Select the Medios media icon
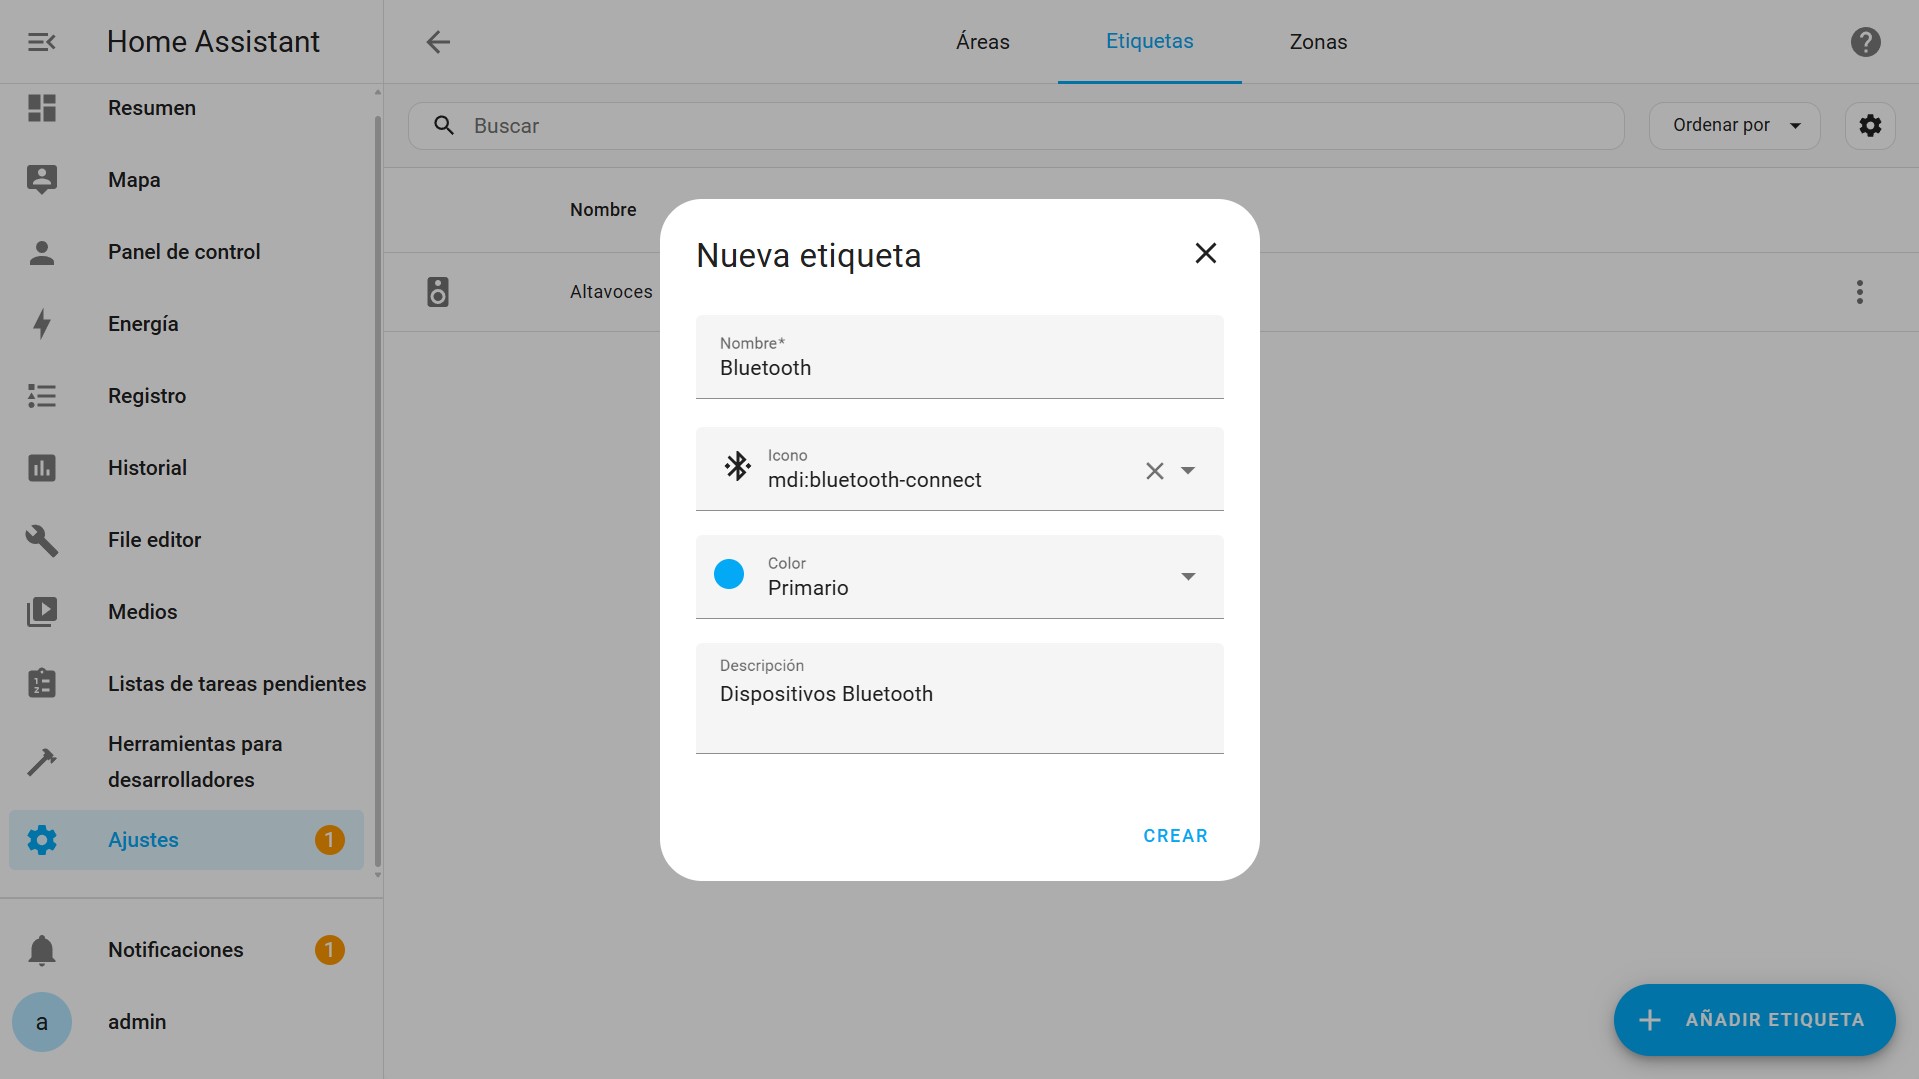The image size is (1919, 1079). [x=41, y=611]
